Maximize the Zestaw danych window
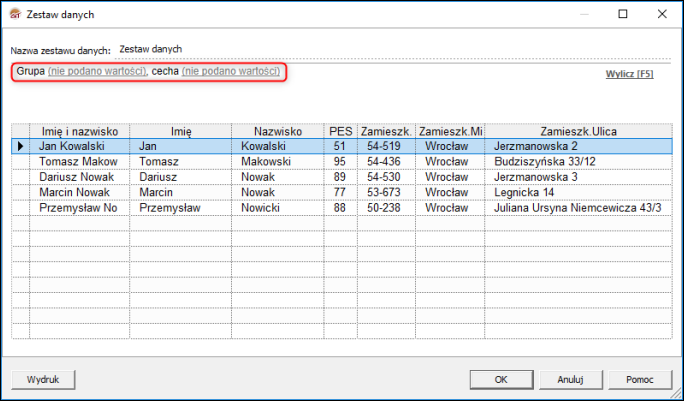684x401 pixels. click(x=622, y=15)
